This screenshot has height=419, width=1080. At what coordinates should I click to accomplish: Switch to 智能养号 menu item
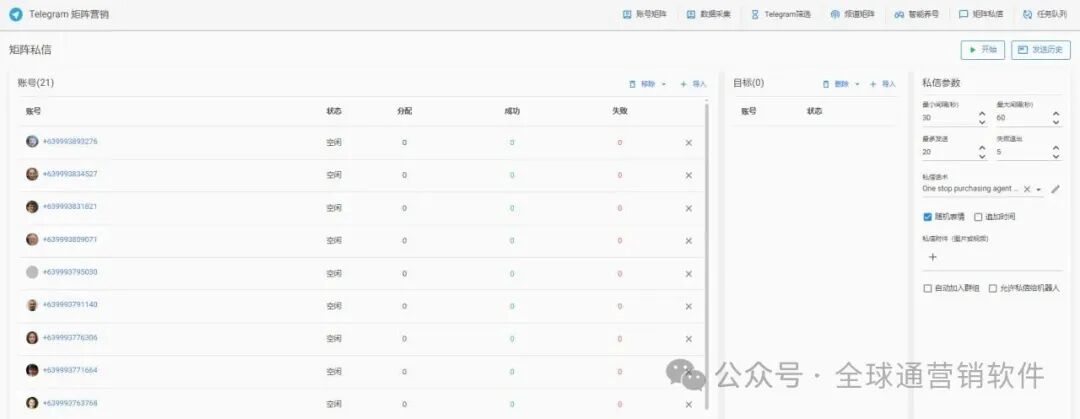917,14
